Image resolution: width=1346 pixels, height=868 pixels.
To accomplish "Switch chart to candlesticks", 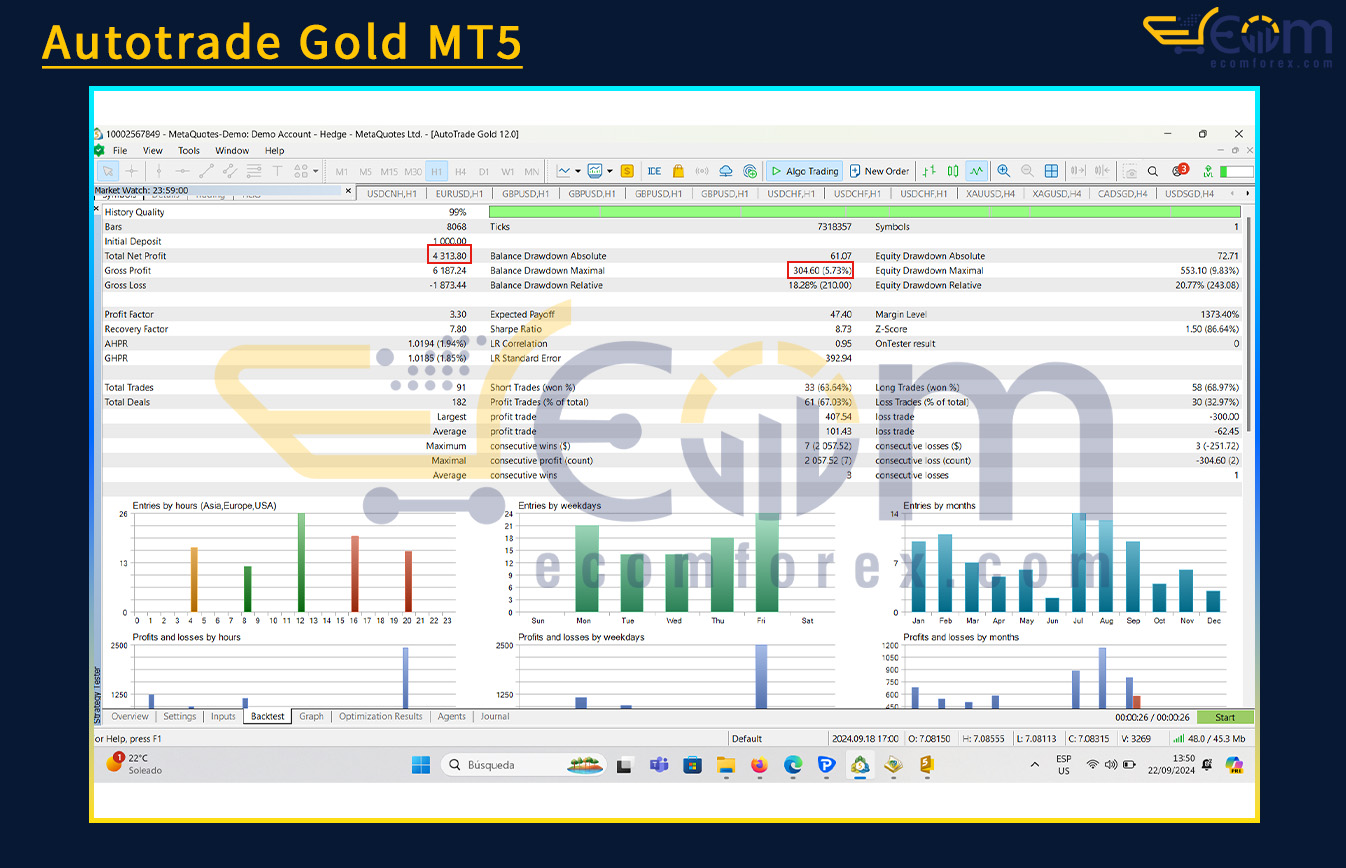I will 953,171.
